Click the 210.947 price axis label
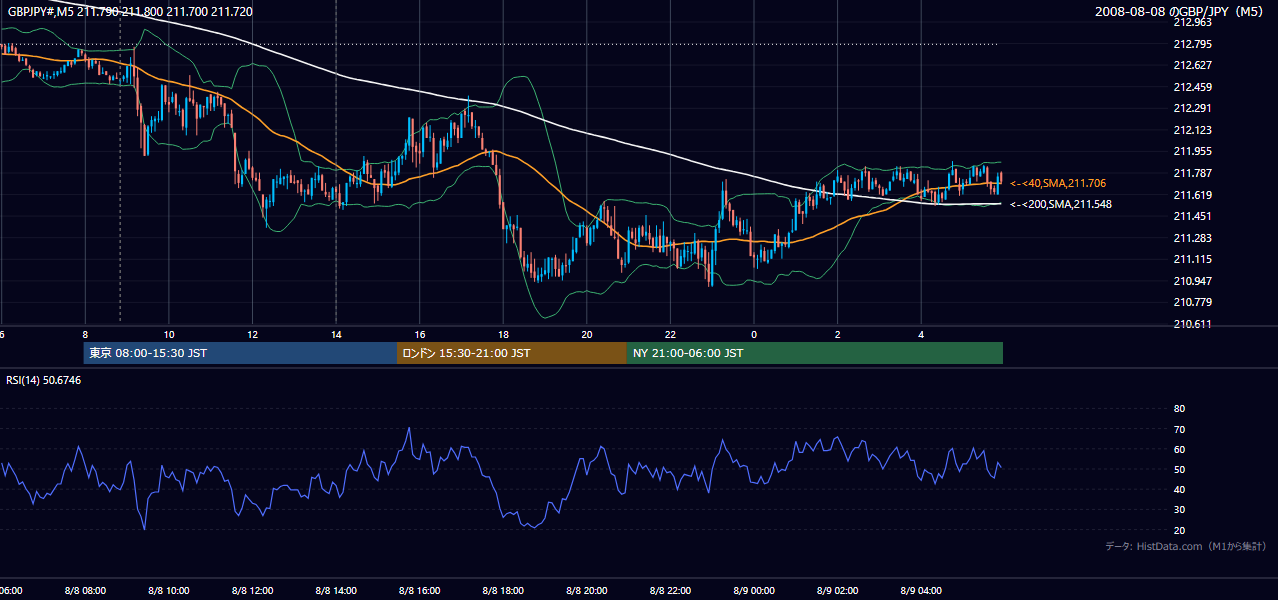The height and width of the screenshot is (600, 1278). tap(1192, 281)
